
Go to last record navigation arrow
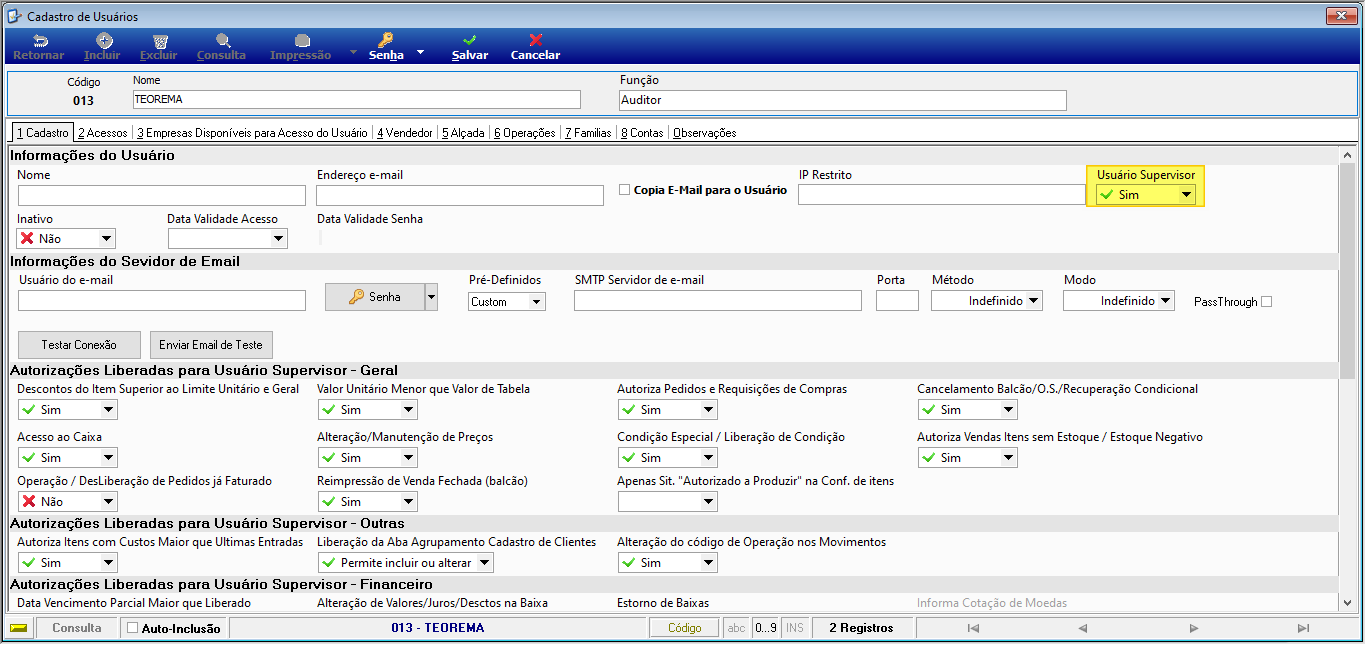coord(1303,628)
